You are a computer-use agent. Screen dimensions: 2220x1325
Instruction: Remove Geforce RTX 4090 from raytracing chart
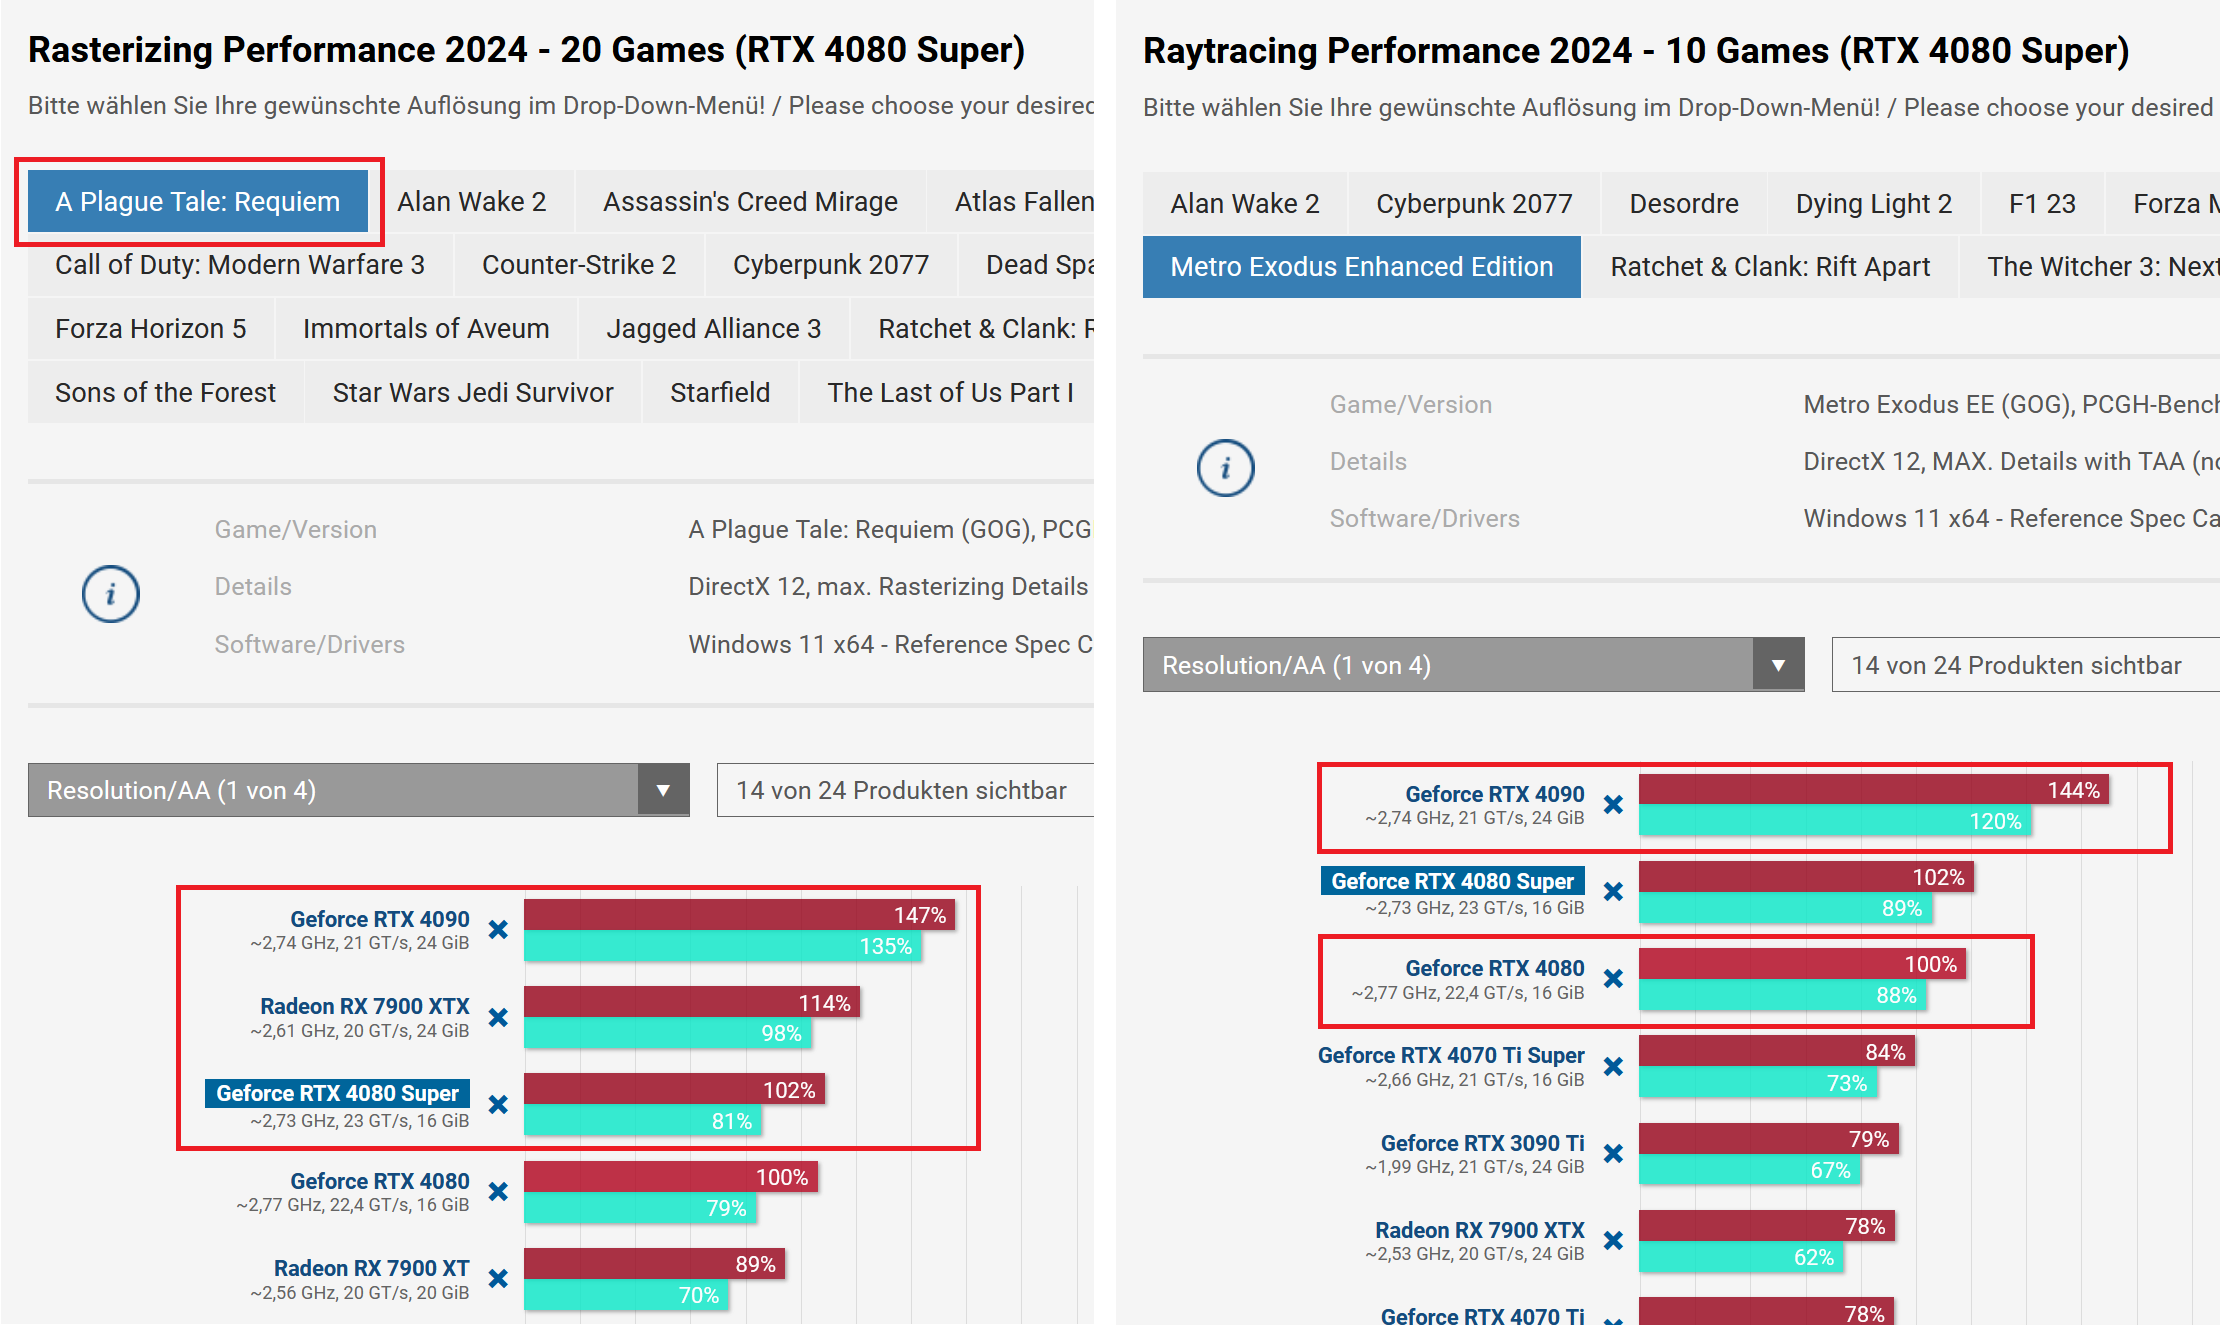(x=1613, y=804)
